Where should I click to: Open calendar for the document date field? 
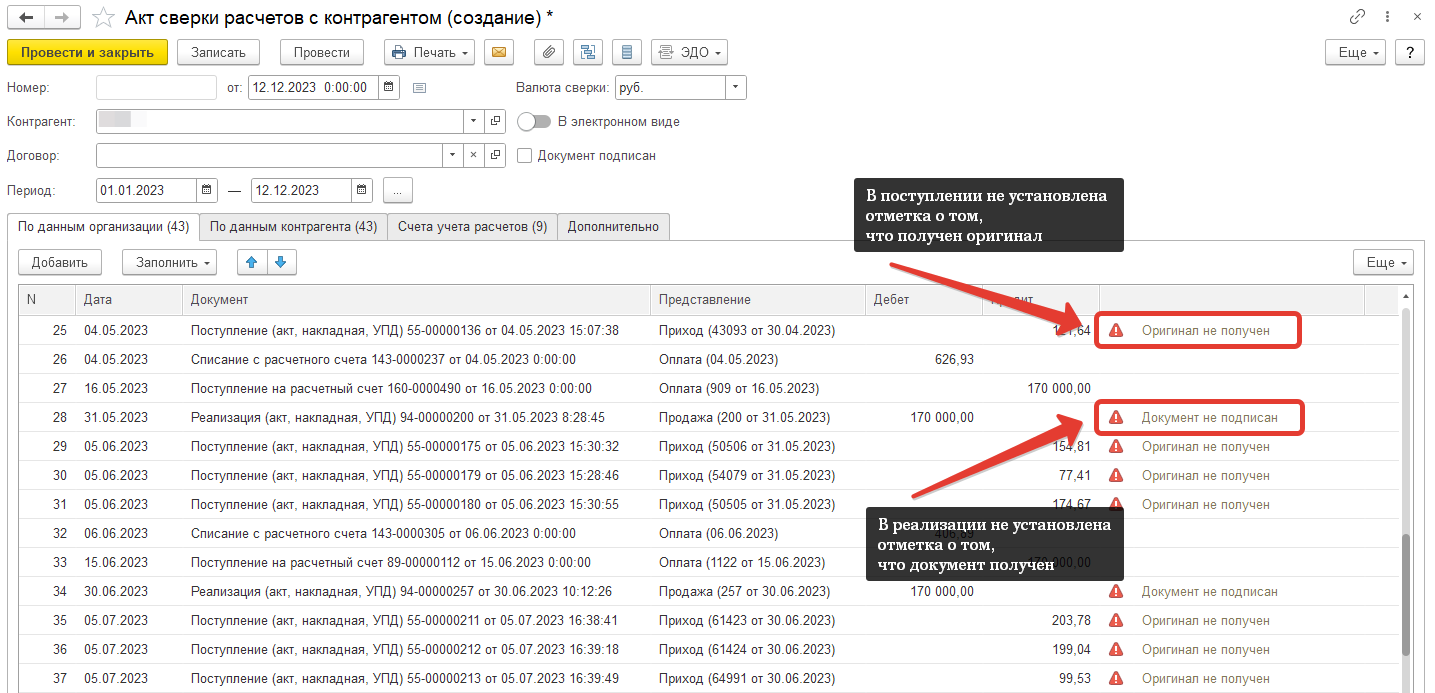coord(389,87)
